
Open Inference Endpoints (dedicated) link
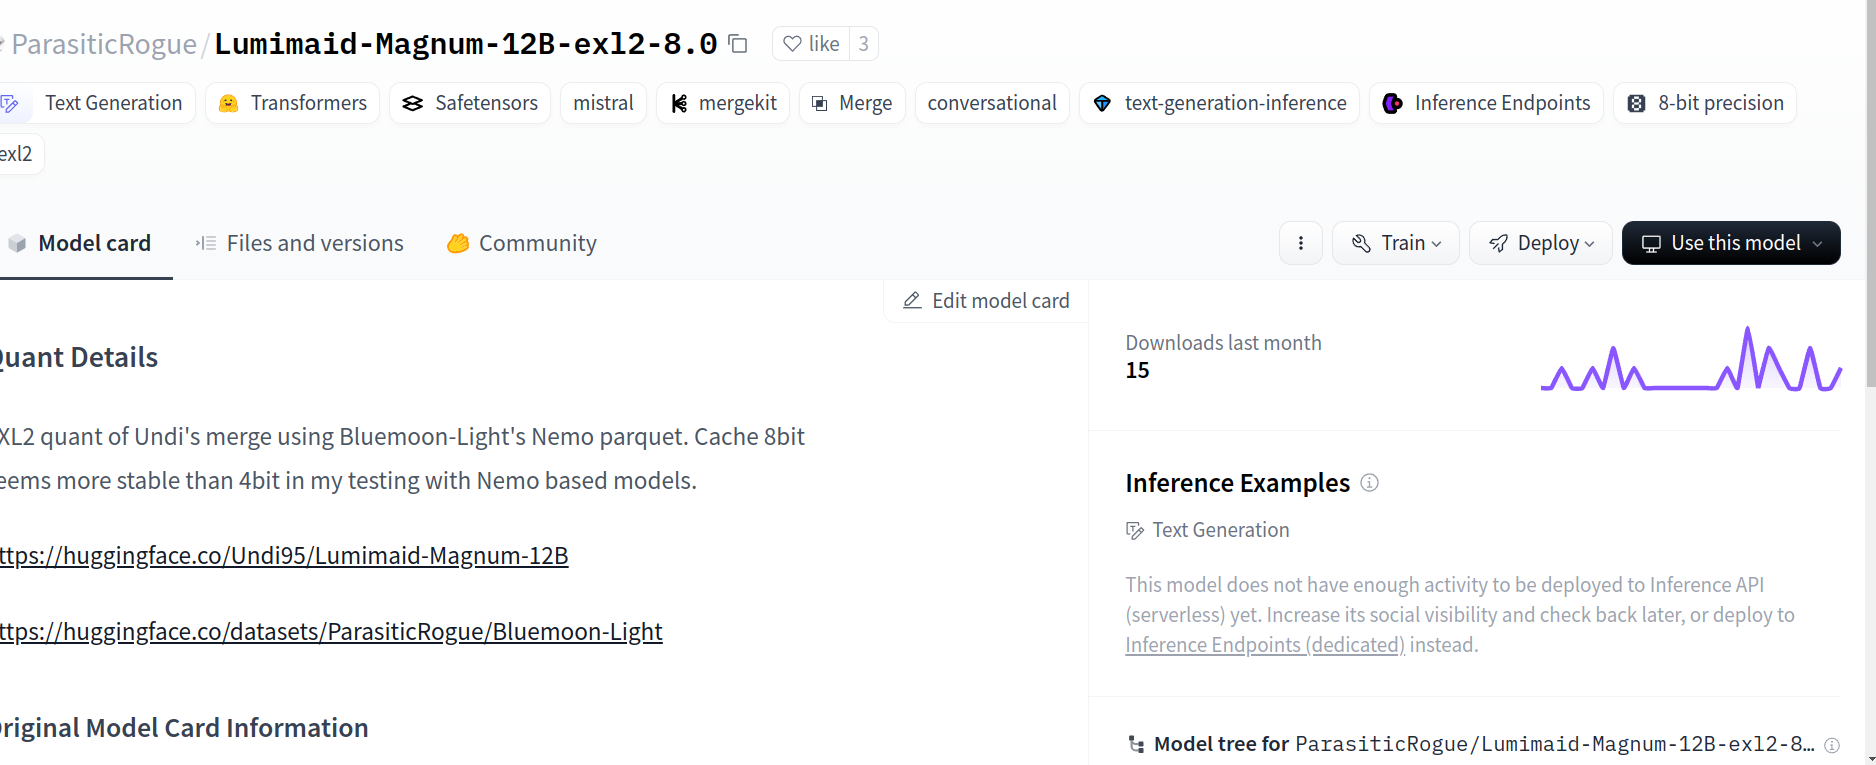click(1265, 645)
